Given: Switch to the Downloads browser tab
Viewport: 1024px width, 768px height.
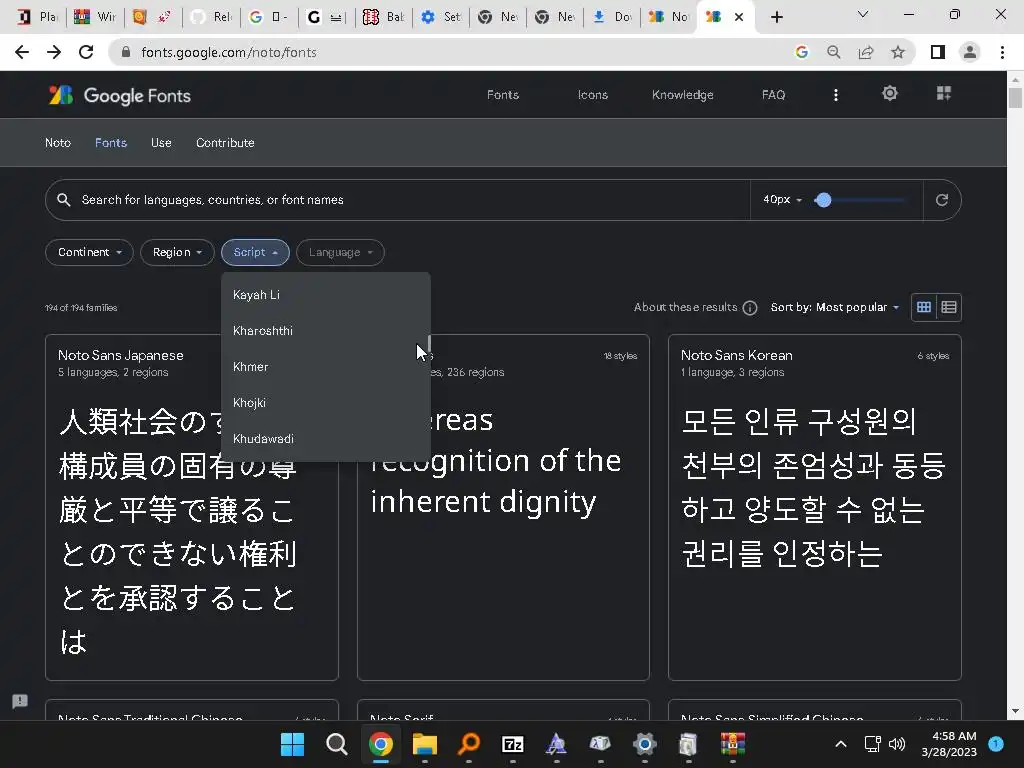Looking at the screenshot, I should [611, 17].
